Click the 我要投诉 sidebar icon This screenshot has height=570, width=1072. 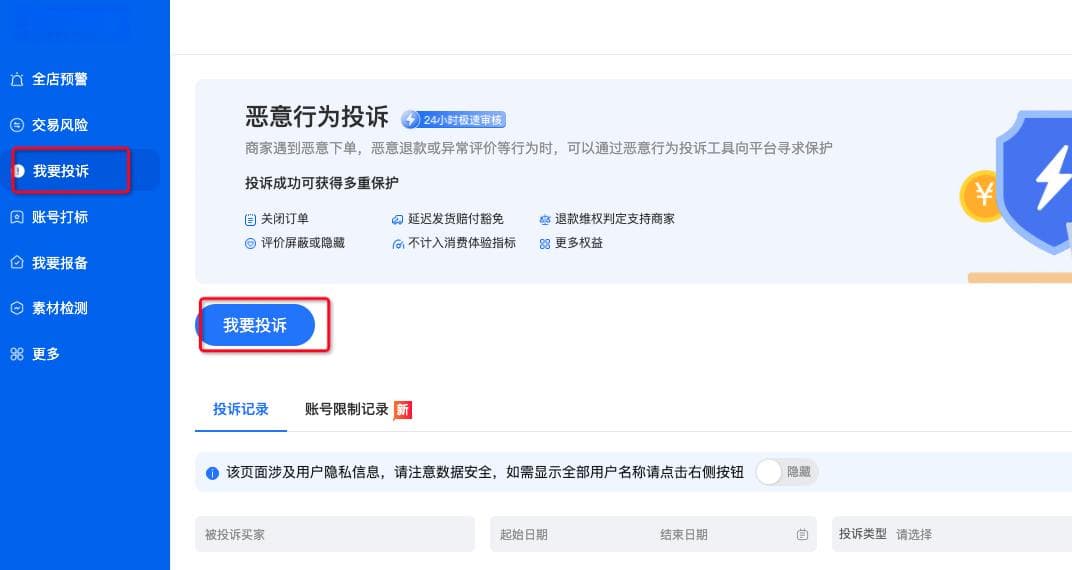19,171
